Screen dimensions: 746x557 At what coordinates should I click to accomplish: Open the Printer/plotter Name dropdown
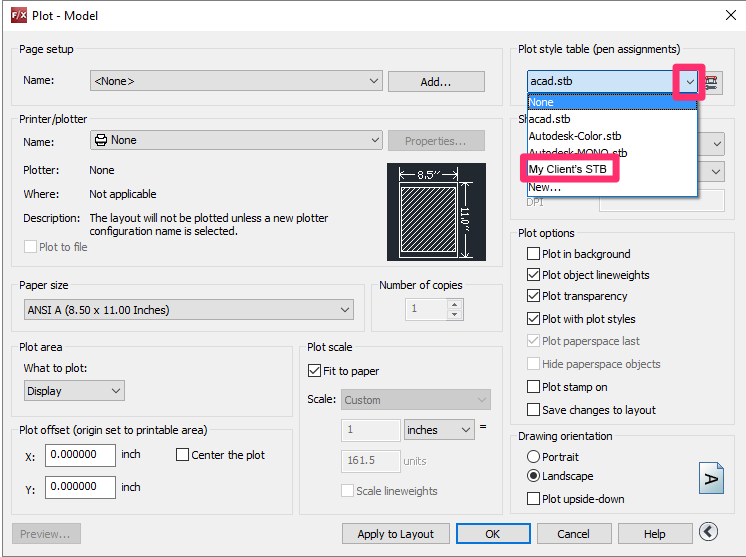point(236,140)
